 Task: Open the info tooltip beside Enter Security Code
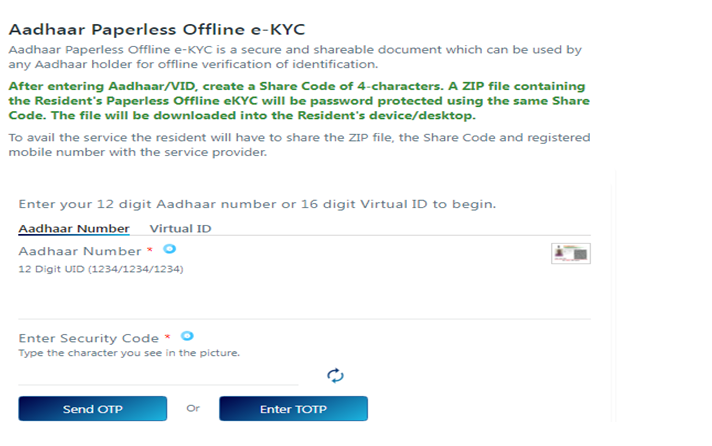point(188,337)
